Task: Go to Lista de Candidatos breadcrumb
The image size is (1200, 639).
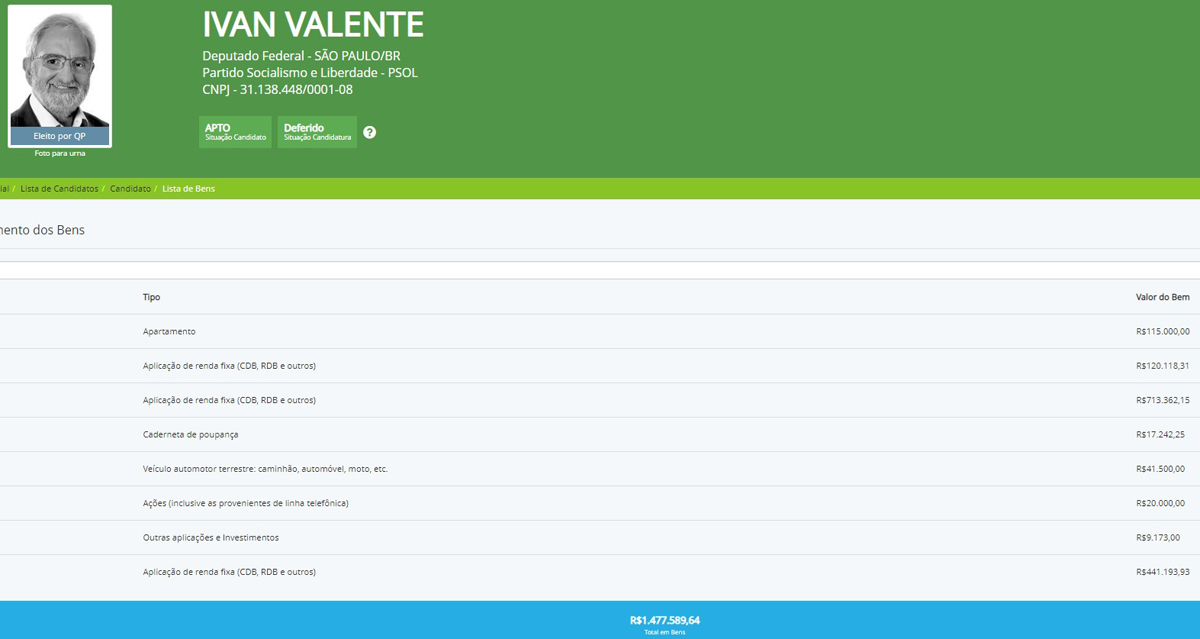Action: tap(59, 189)
